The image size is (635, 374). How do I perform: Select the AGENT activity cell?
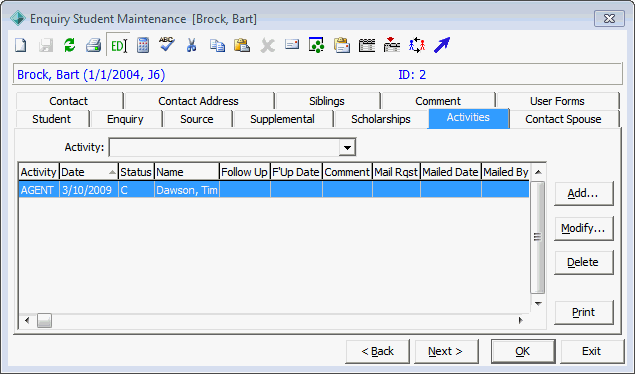(x=39, y=190)
